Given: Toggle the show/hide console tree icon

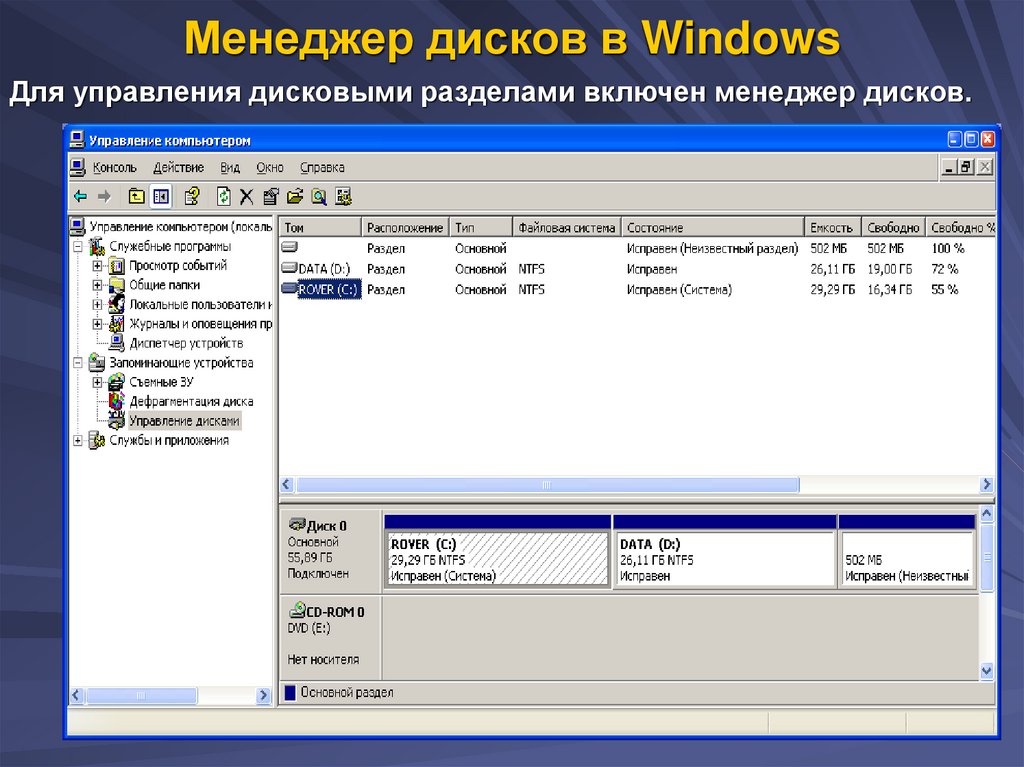Looking at the screenshot, I should click(161, 196).
